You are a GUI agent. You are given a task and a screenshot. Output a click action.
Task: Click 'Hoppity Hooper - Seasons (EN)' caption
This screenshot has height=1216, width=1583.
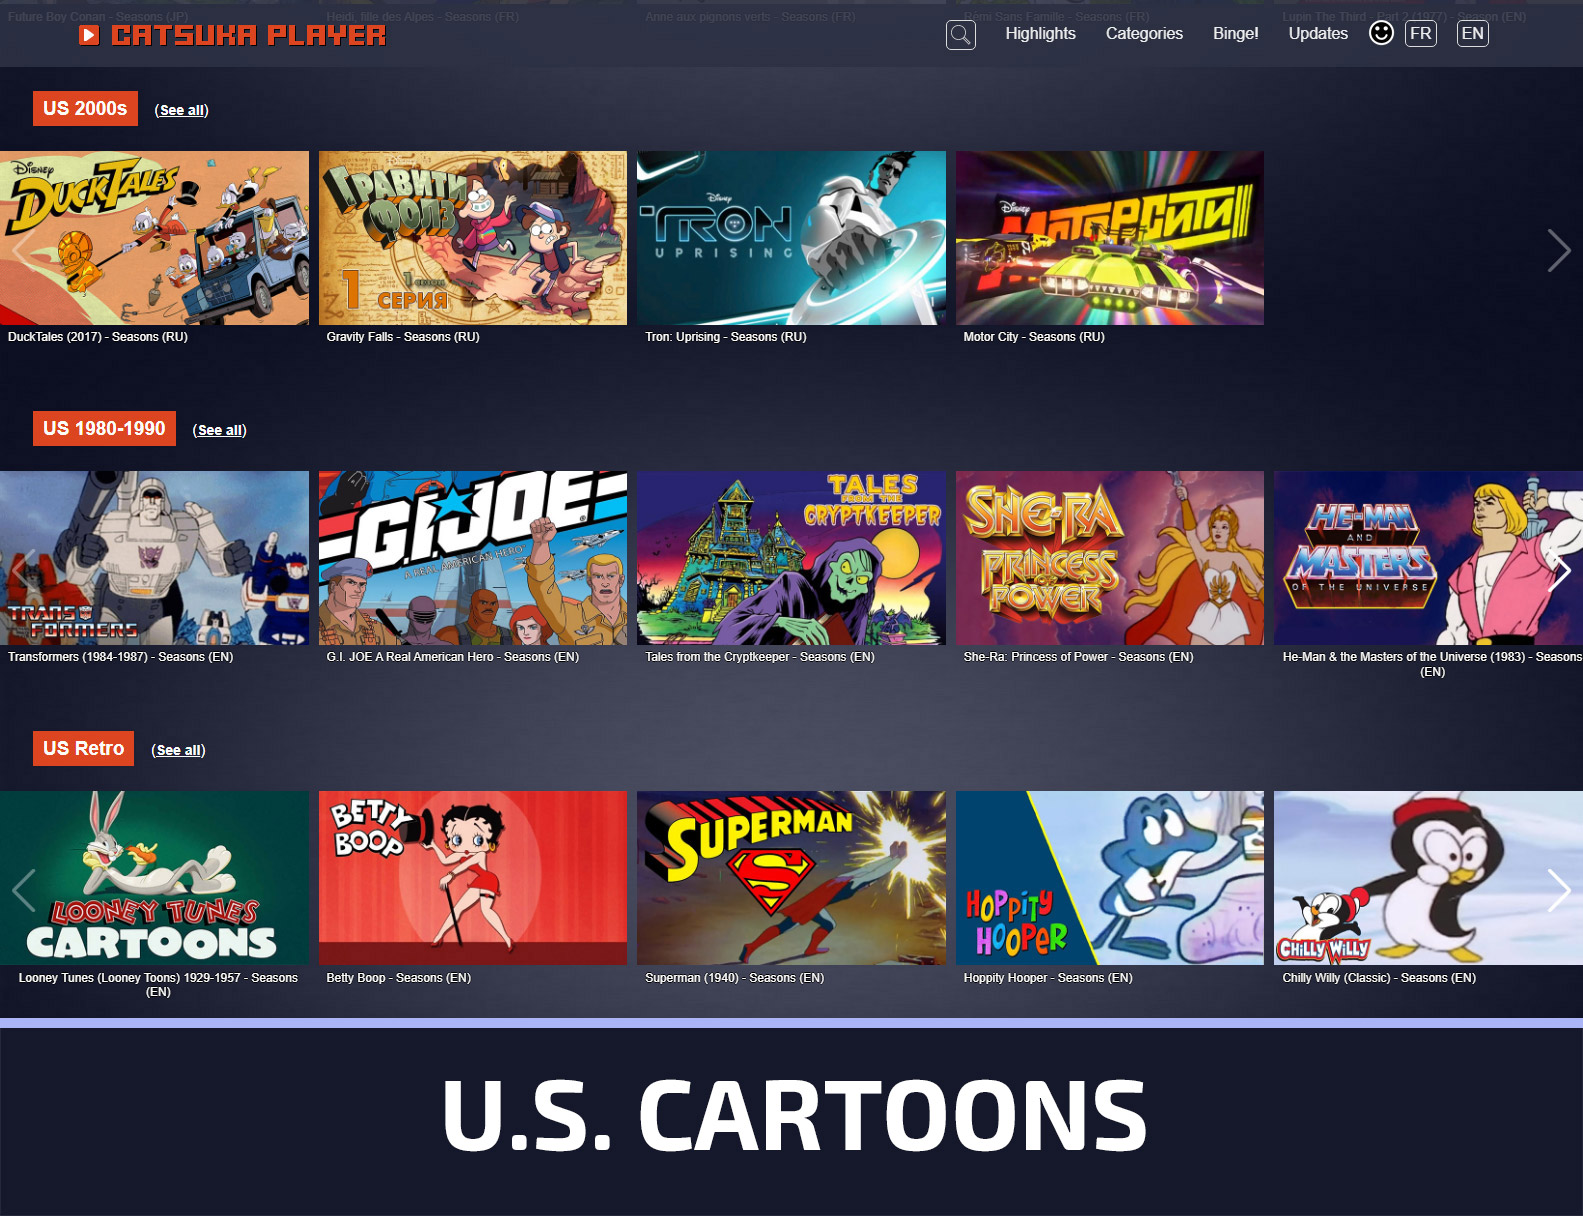(x=1048, y=978)
